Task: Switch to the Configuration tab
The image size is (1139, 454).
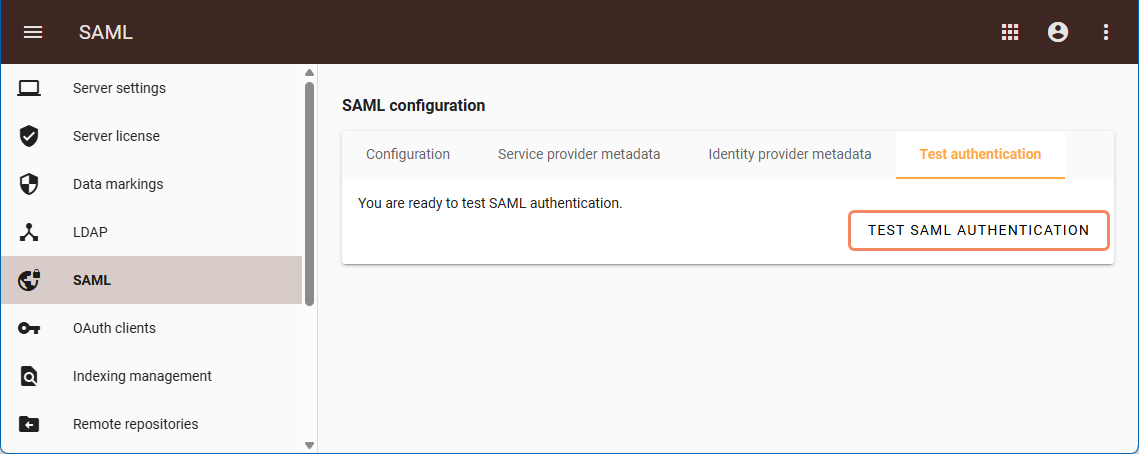Action: (x=408, y=154)
